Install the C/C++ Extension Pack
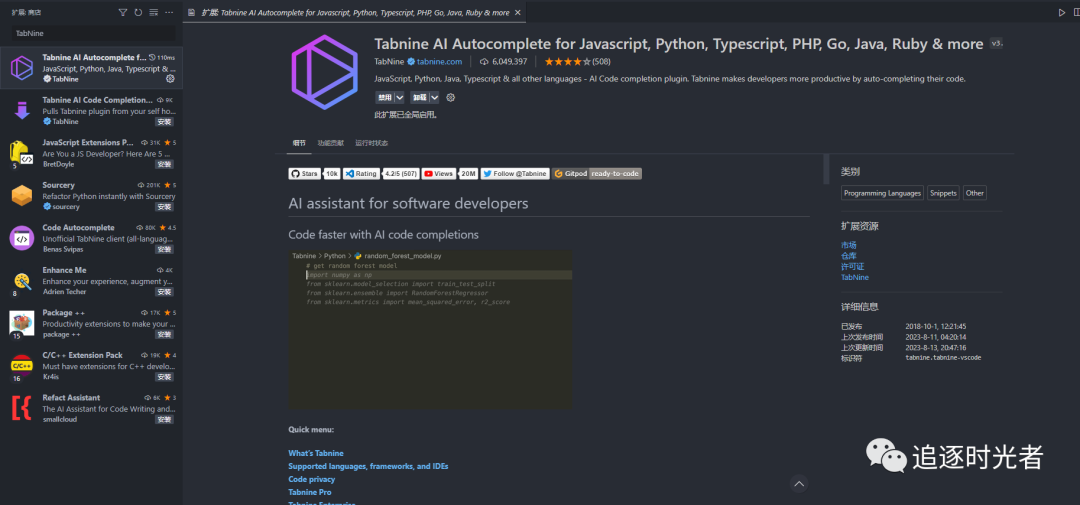1080x505 pixels. pyautogui.click(x=164, y=377)
